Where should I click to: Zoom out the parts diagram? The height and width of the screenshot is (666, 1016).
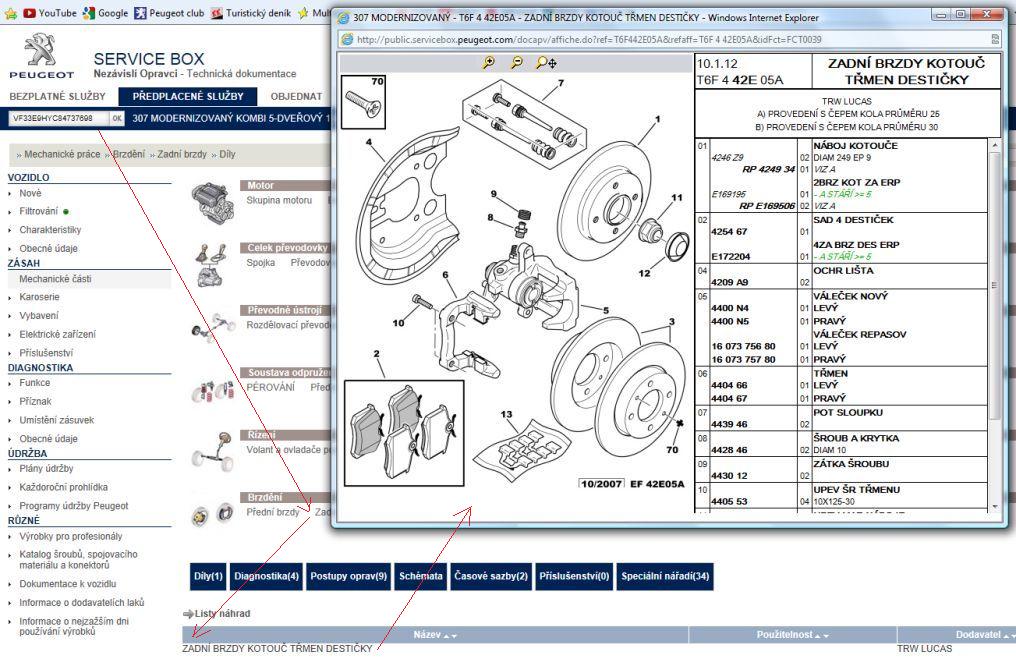(516, 62)
